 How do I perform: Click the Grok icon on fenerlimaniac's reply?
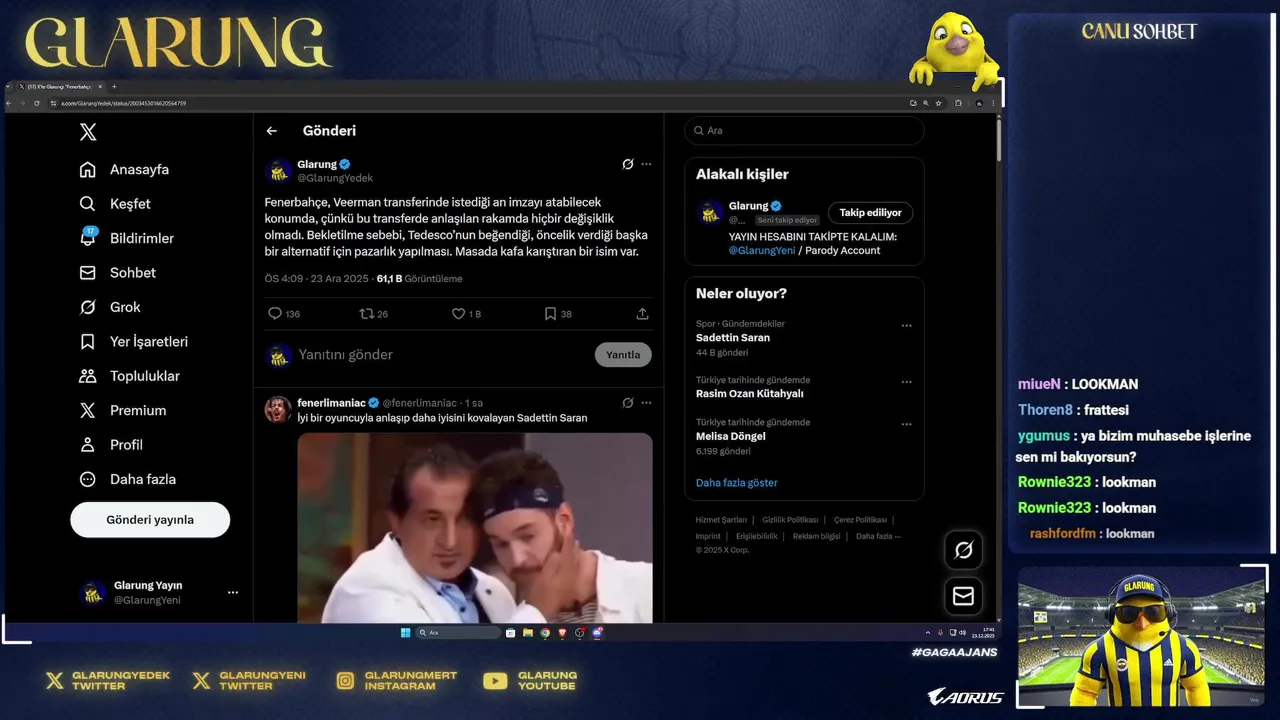coord(628,403)
